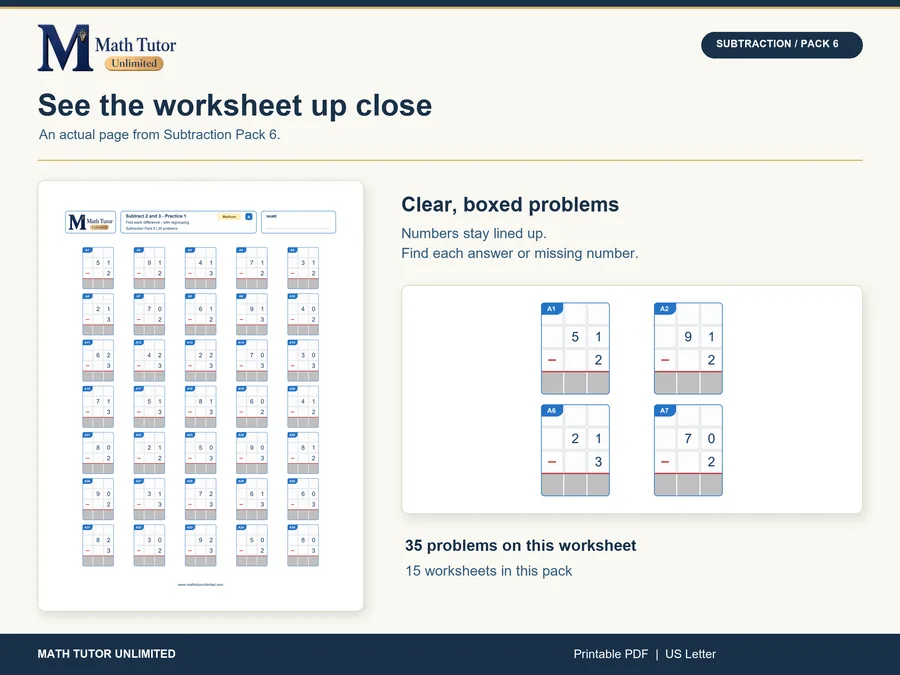900x675 pixels.
Task: Click the worksheet thumbnail's title box 'Subtract 2 and 3'
Action: tap(188, 222)
